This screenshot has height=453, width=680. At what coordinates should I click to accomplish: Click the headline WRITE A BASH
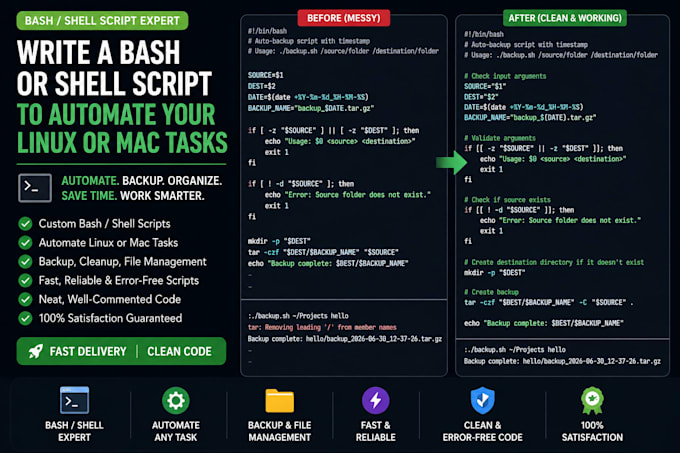tap(98, 53)
